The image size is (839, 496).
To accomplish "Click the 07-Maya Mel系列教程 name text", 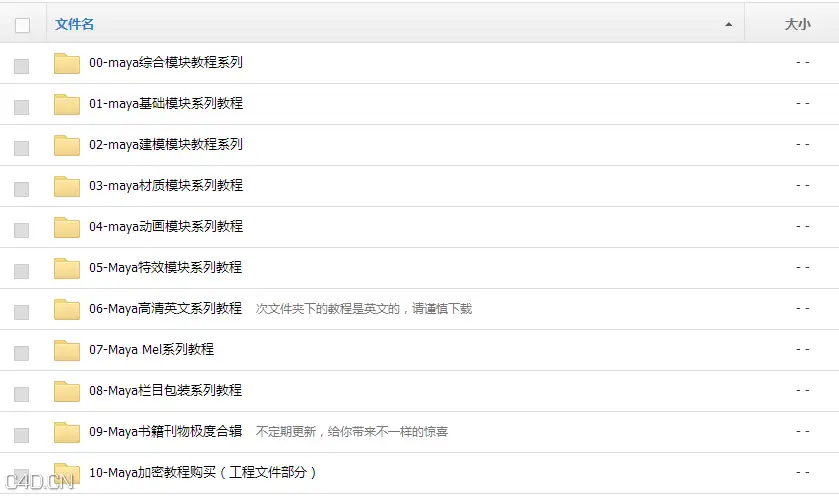I will point(151,349).
